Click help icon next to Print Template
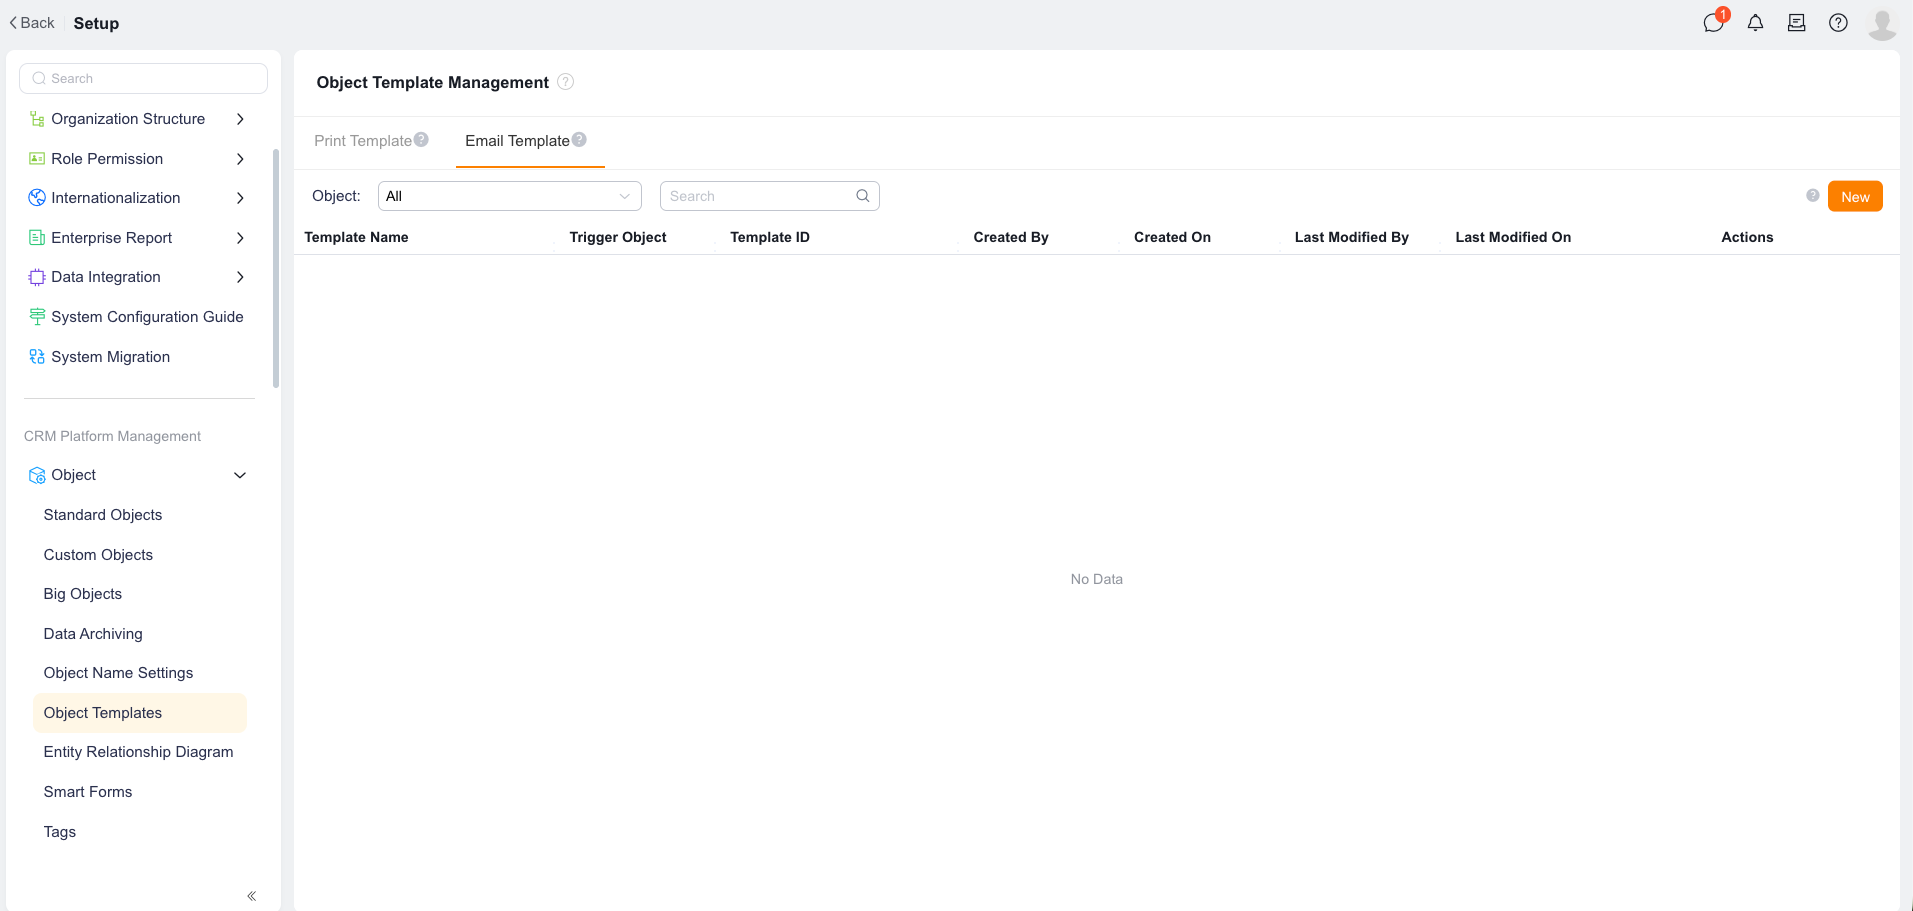Screen dimensions: 1913x911 (421, 140)
